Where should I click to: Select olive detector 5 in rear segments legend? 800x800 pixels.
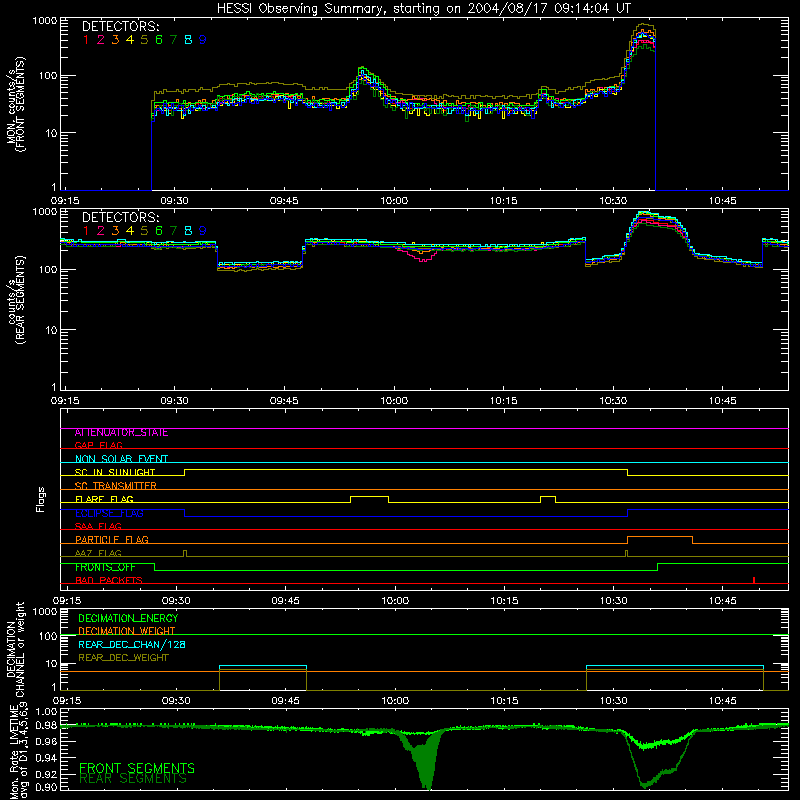pyautogui.click(x=144, y=231)
